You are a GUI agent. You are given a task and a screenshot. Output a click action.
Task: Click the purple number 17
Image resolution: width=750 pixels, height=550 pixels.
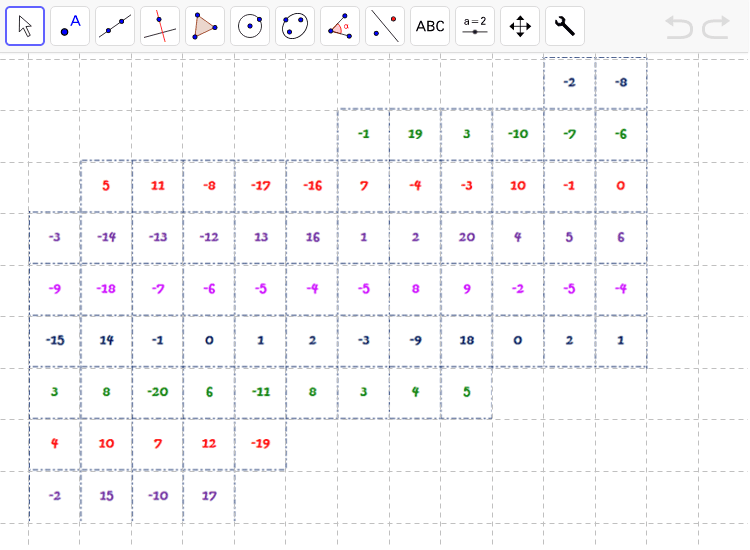click(x=209, y=496)
